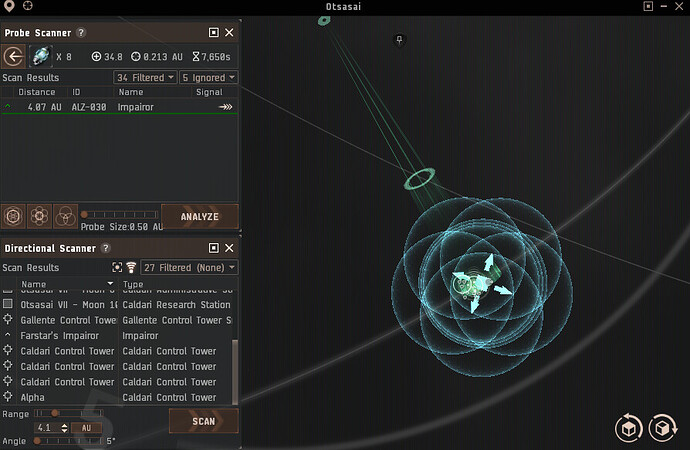690x450 pixels.
Task: Adjust the Range slider
Action: coord(68,413)
